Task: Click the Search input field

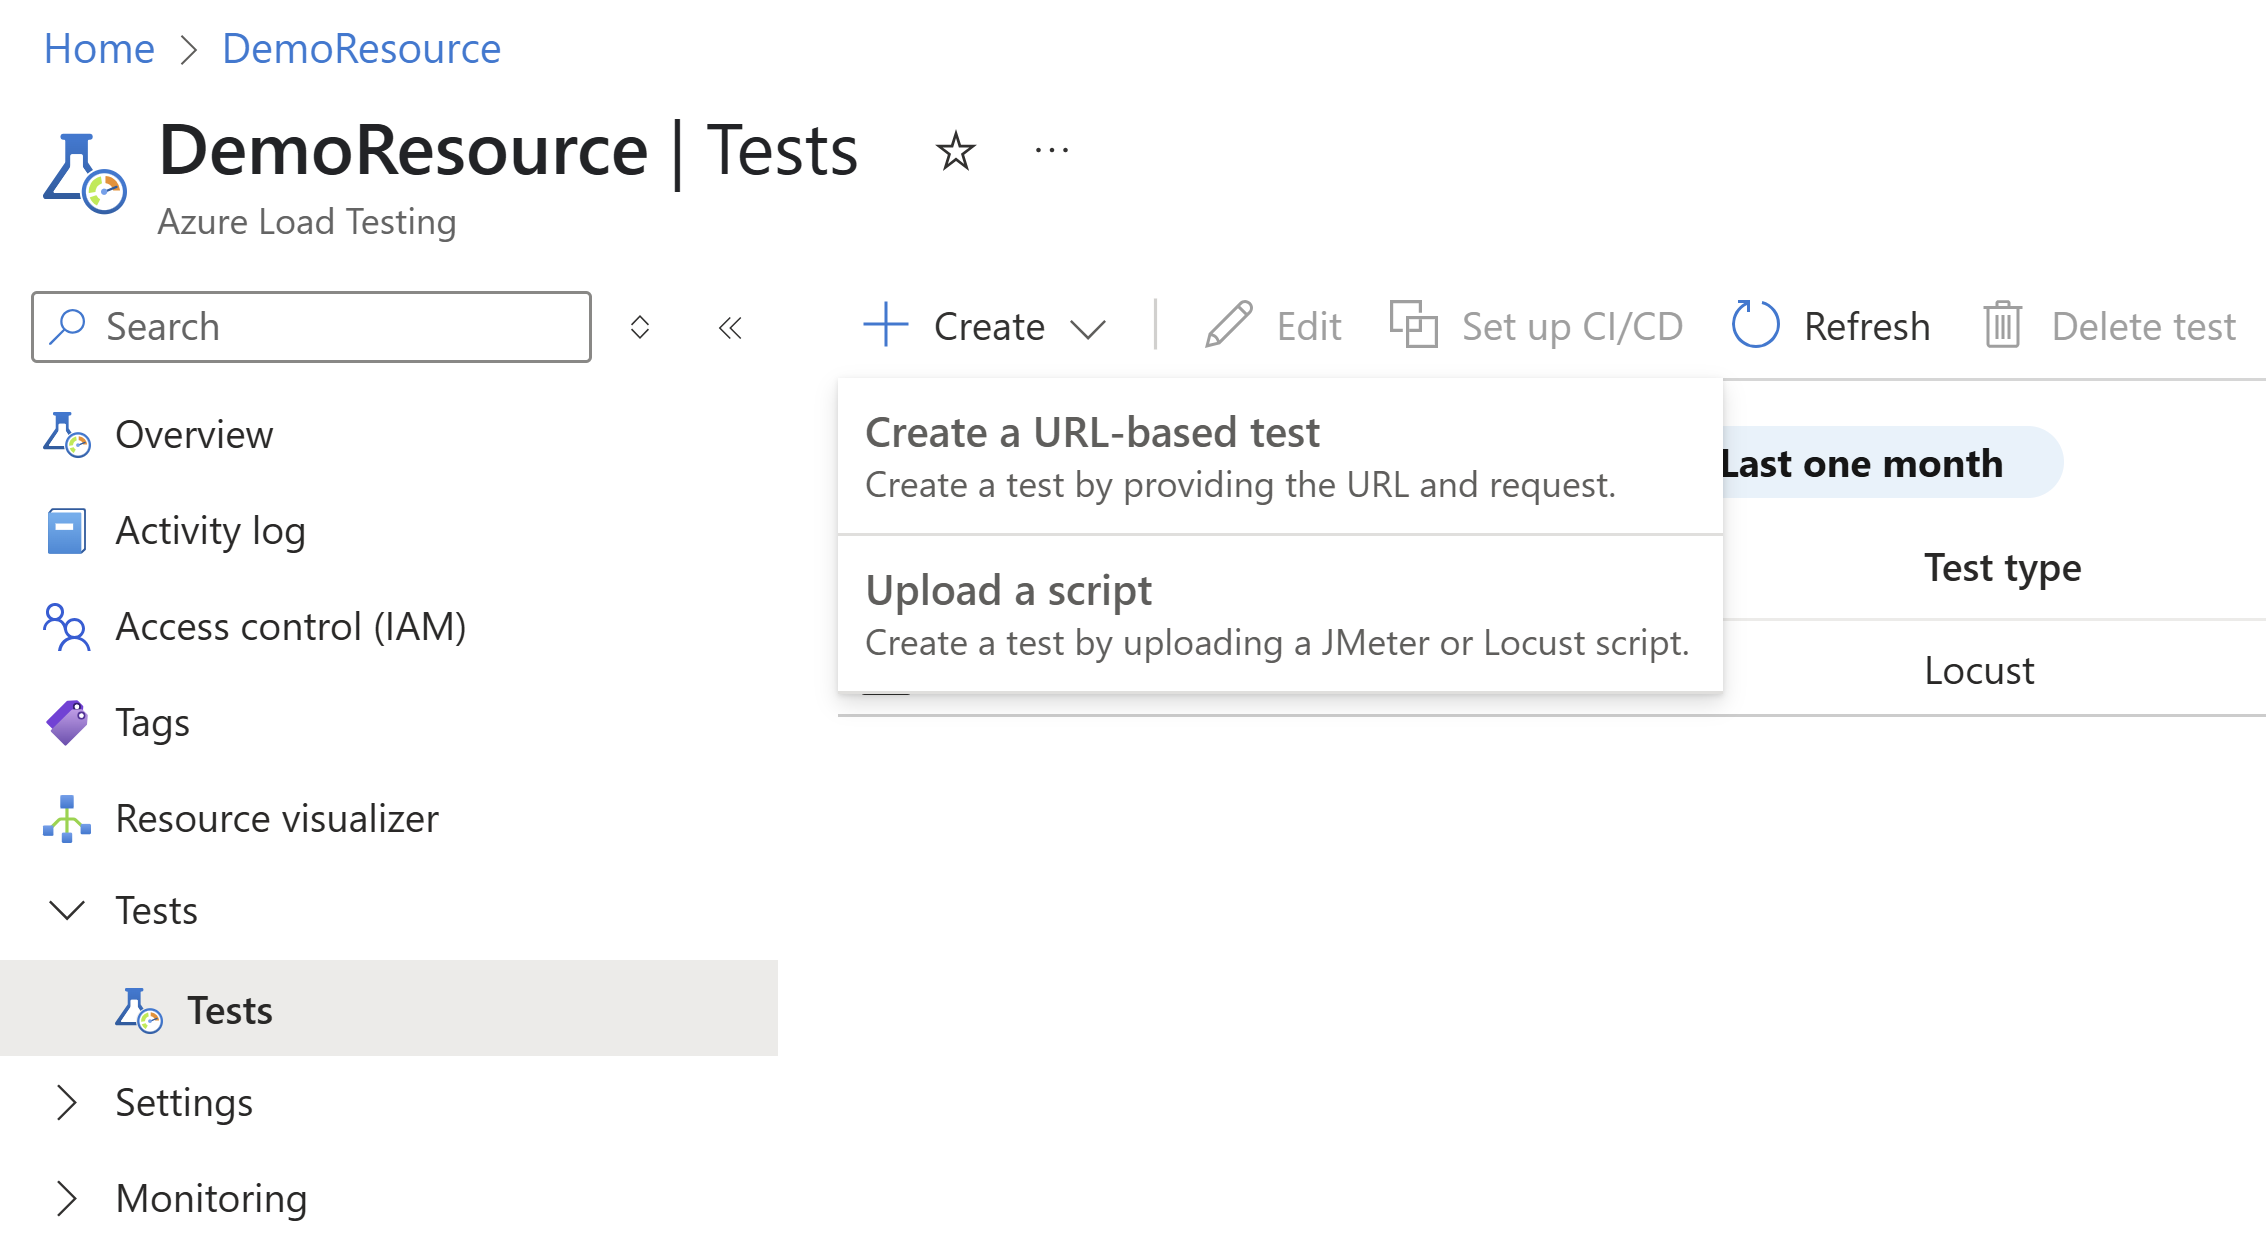Action: point(311,325)
